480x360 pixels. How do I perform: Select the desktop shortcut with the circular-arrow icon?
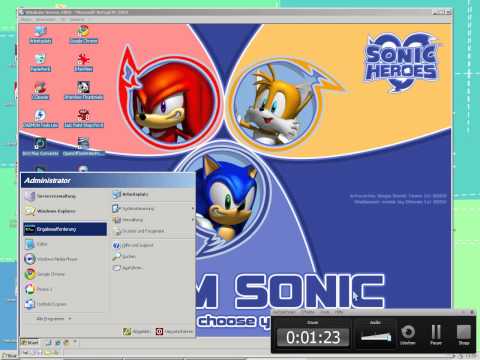coord(40,147)
